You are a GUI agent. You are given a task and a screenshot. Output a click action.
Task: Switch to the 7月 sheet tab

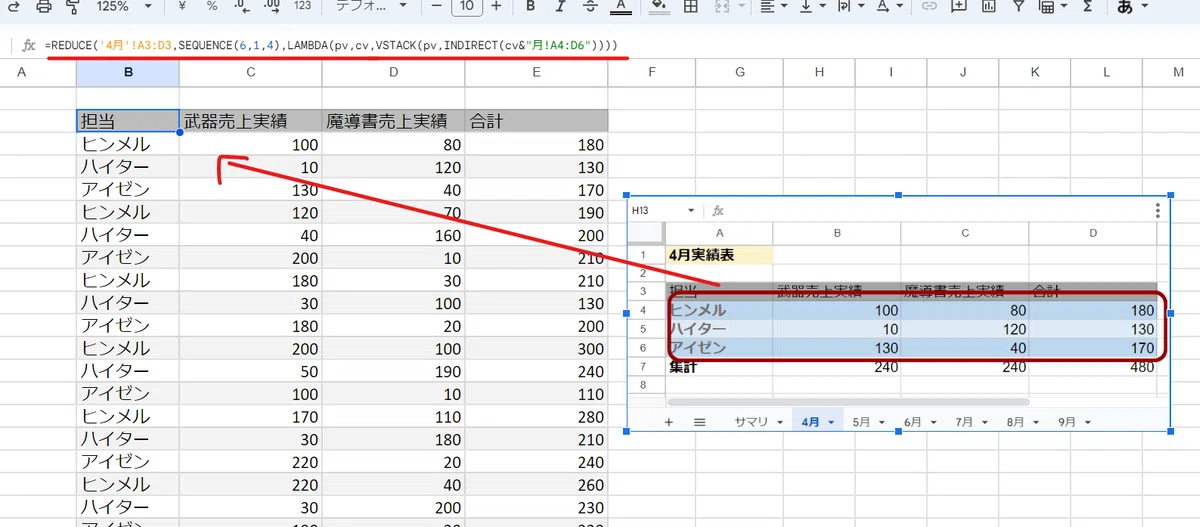pos(971,422)
